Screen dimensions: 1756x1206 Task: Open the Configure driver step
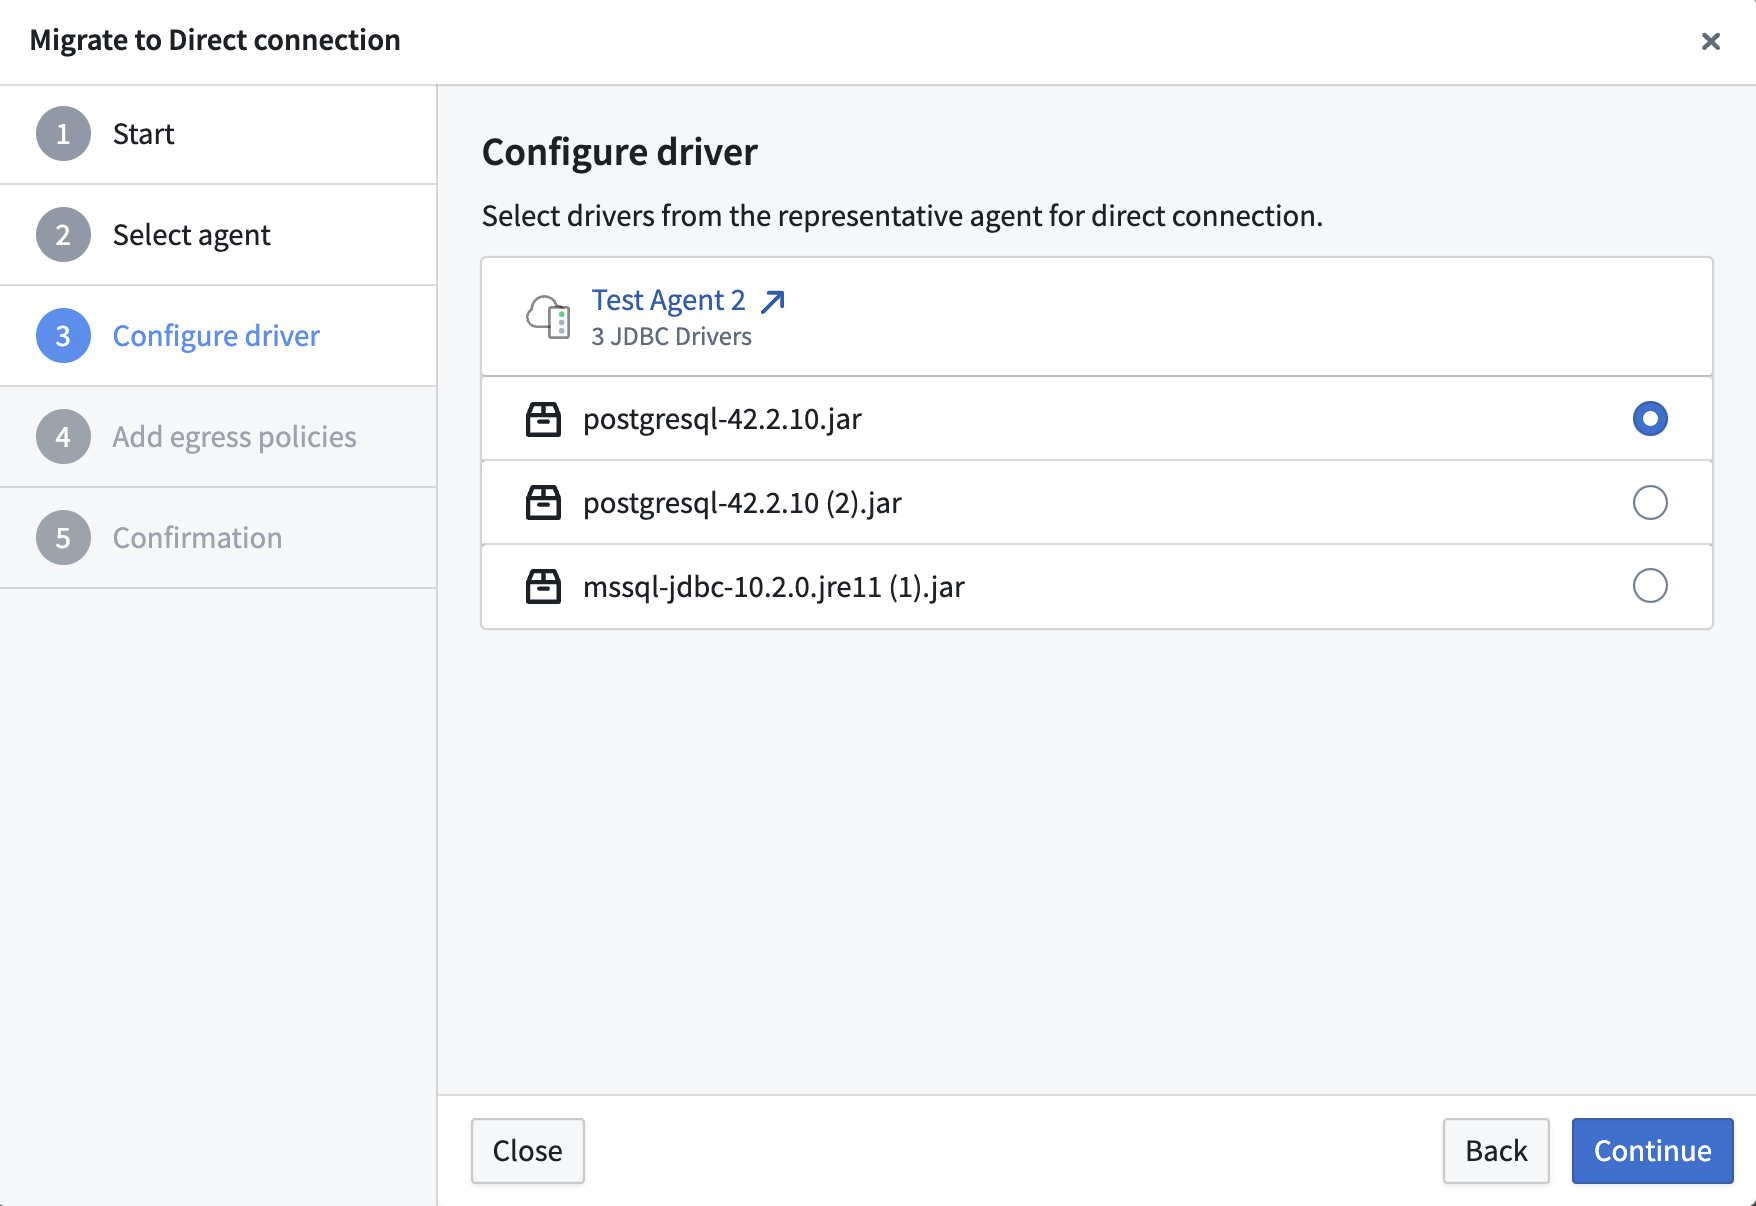(x=216, y=336)
